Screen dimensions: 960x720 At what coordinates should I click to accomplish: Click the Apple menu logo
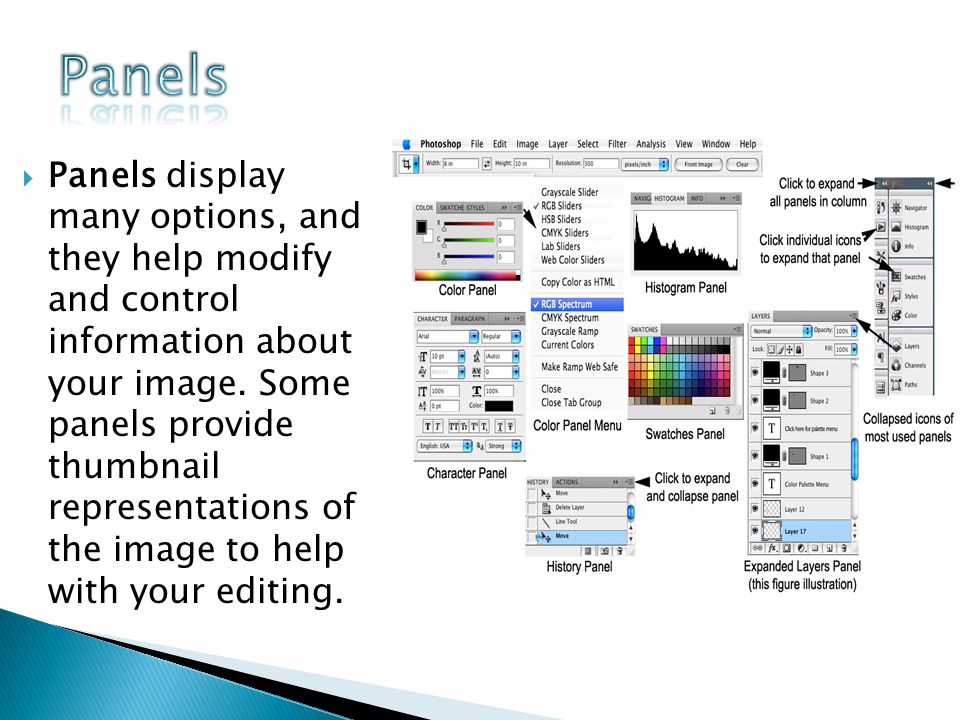point(406,144)
